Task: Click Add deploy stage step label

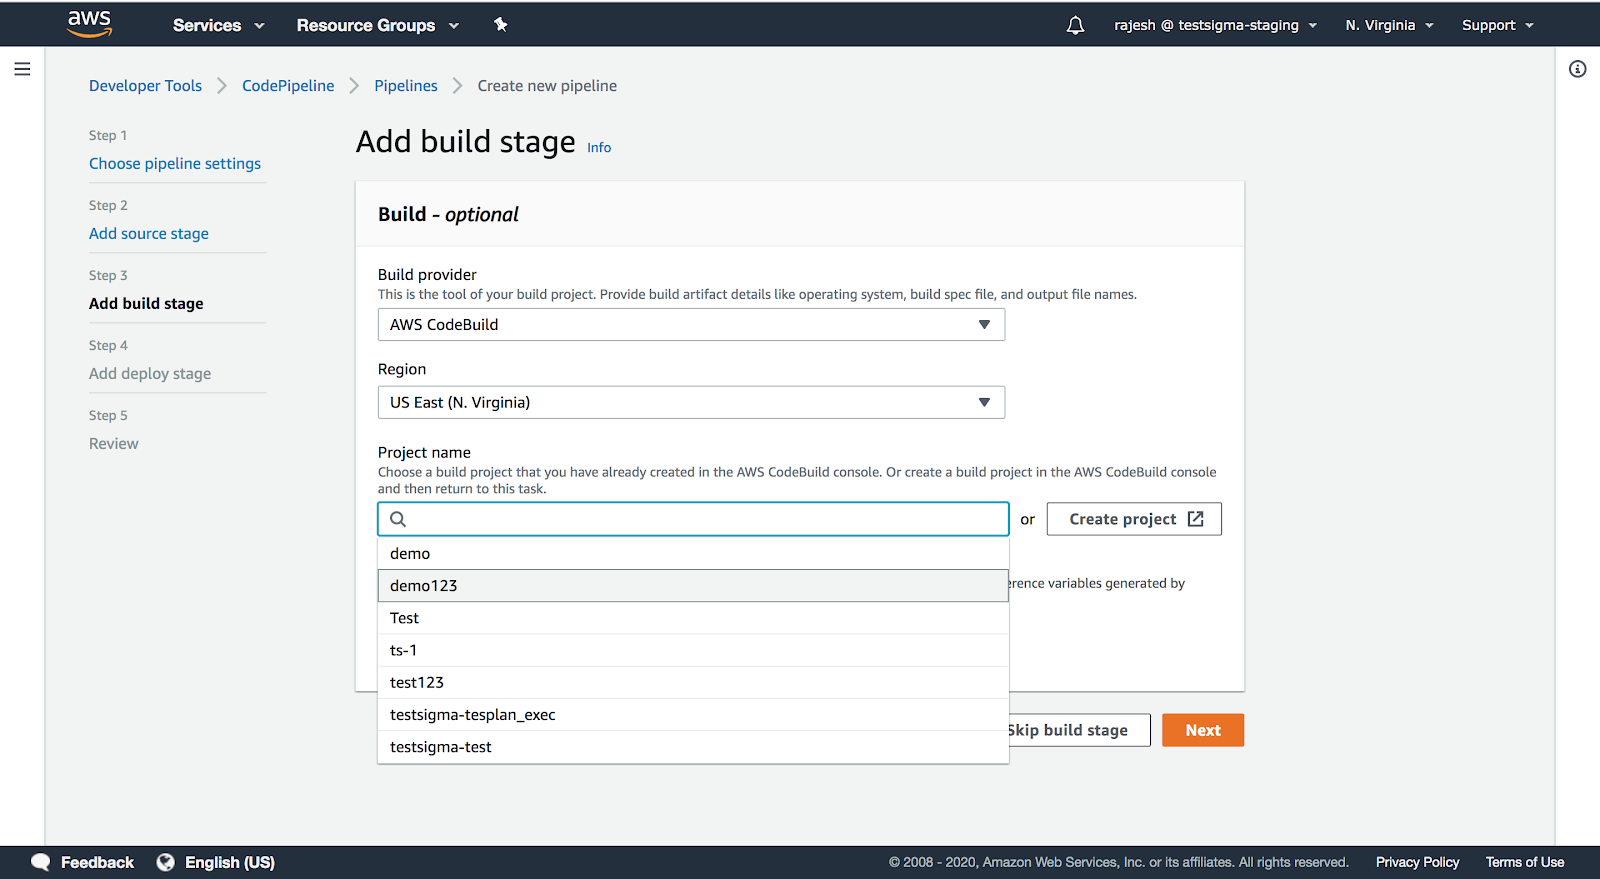Action: (150, 374)
